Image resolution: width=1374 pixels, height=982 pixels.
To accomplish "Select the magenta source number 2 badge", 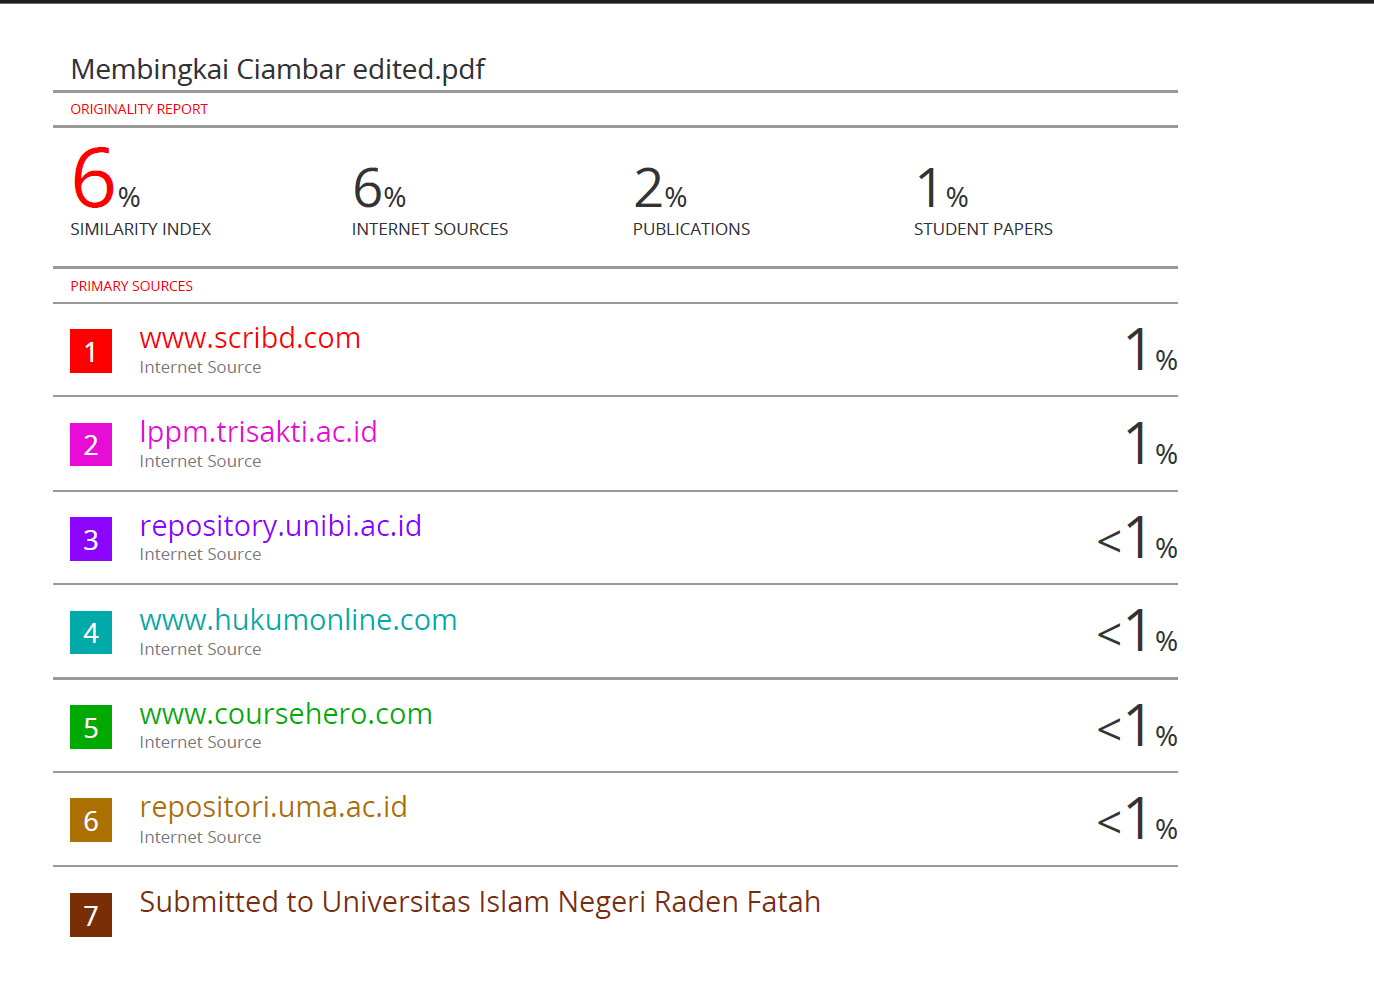I will (91, 445).
